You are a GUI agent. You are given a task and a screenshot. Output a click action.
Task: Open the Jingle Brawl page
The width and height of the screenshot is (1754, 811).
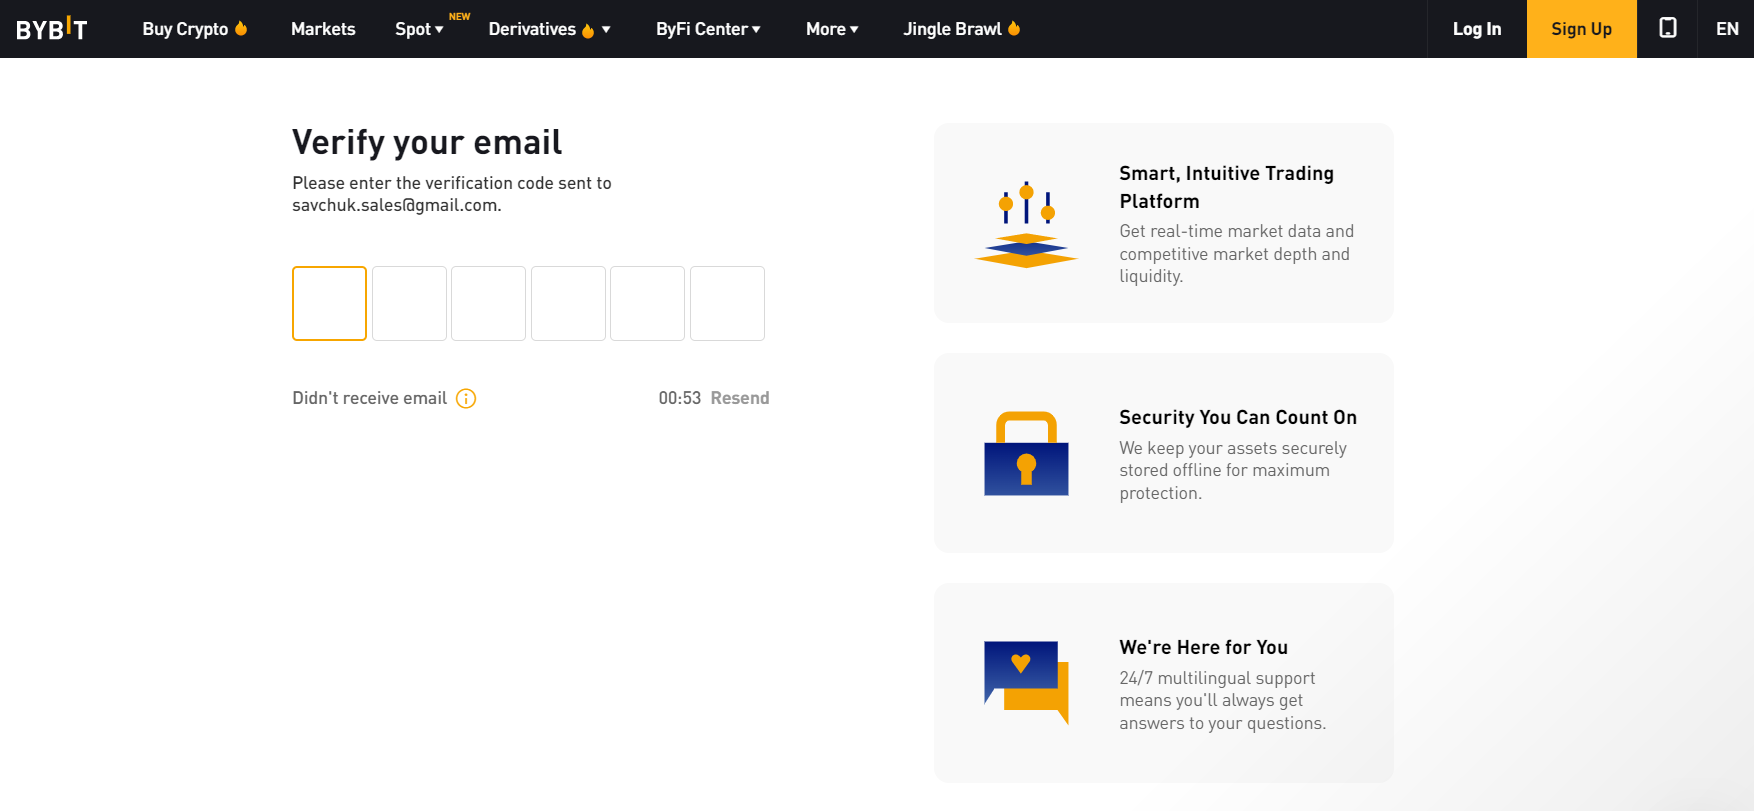click(x=952, y=29)
